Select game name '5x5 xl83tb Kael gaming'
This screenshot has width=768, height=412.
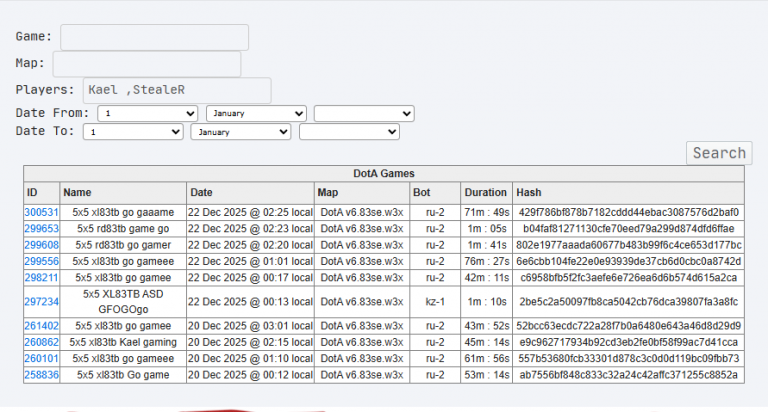[123, 342]
